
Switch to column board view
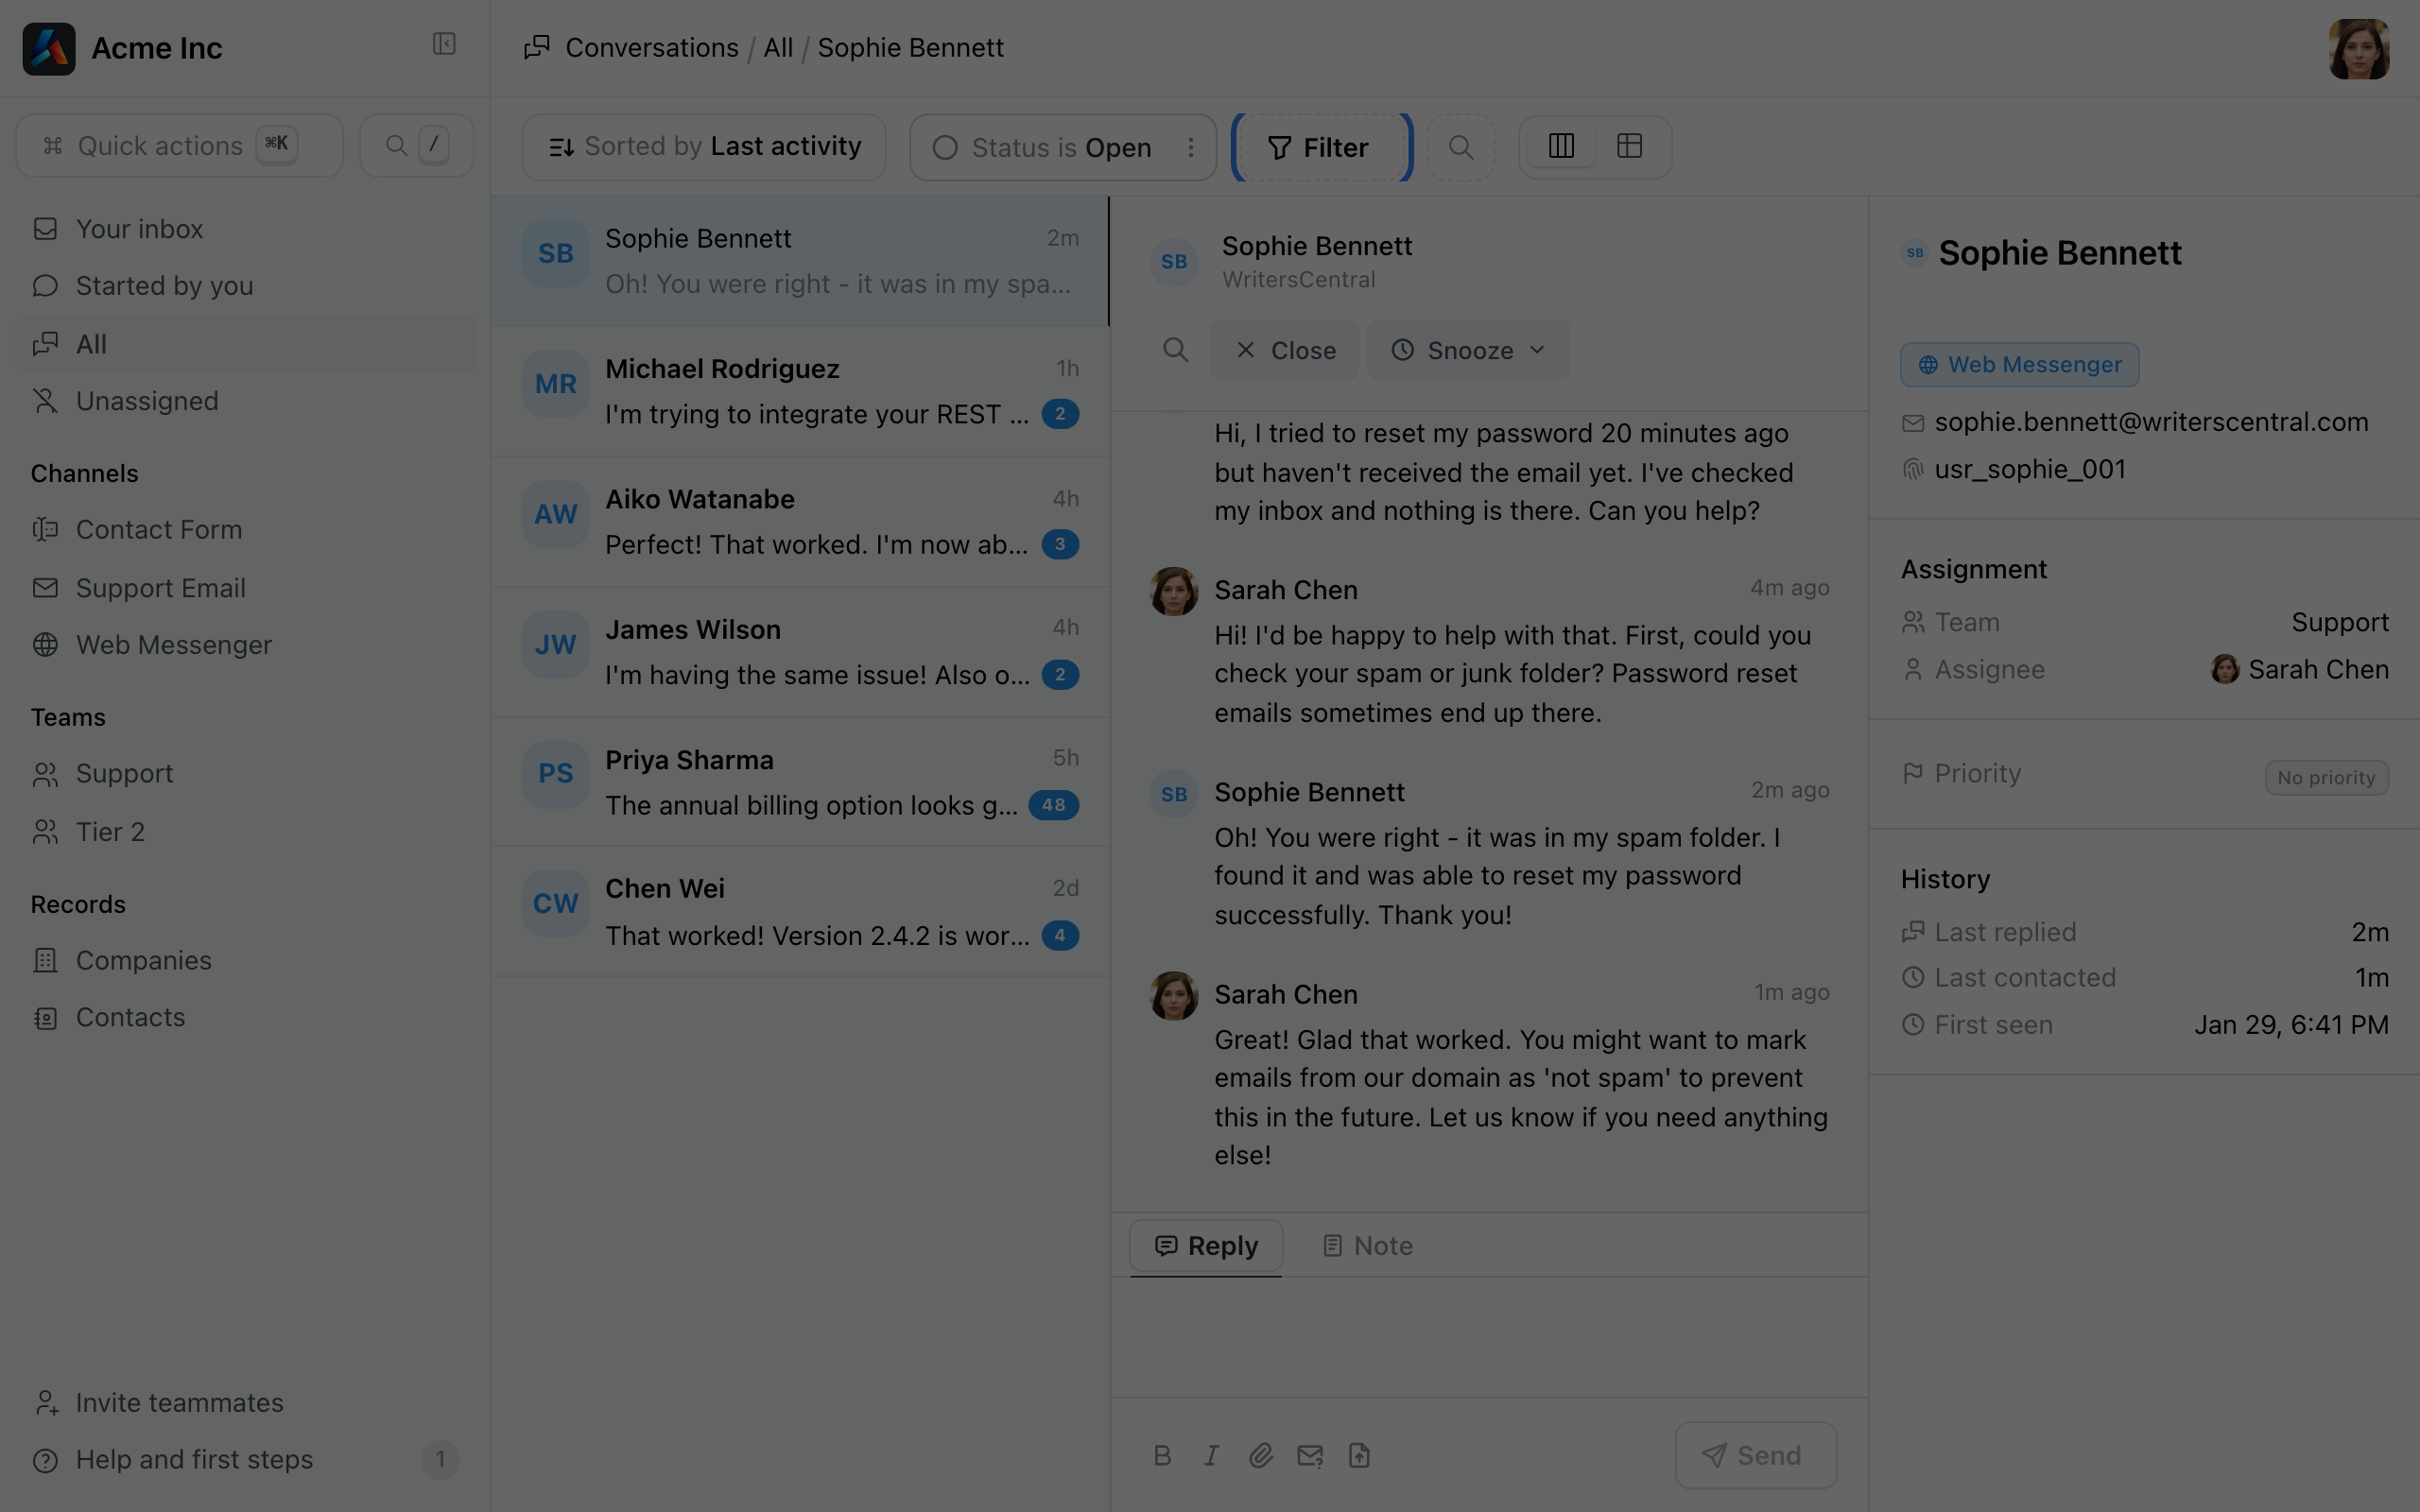click(1561, 146)
